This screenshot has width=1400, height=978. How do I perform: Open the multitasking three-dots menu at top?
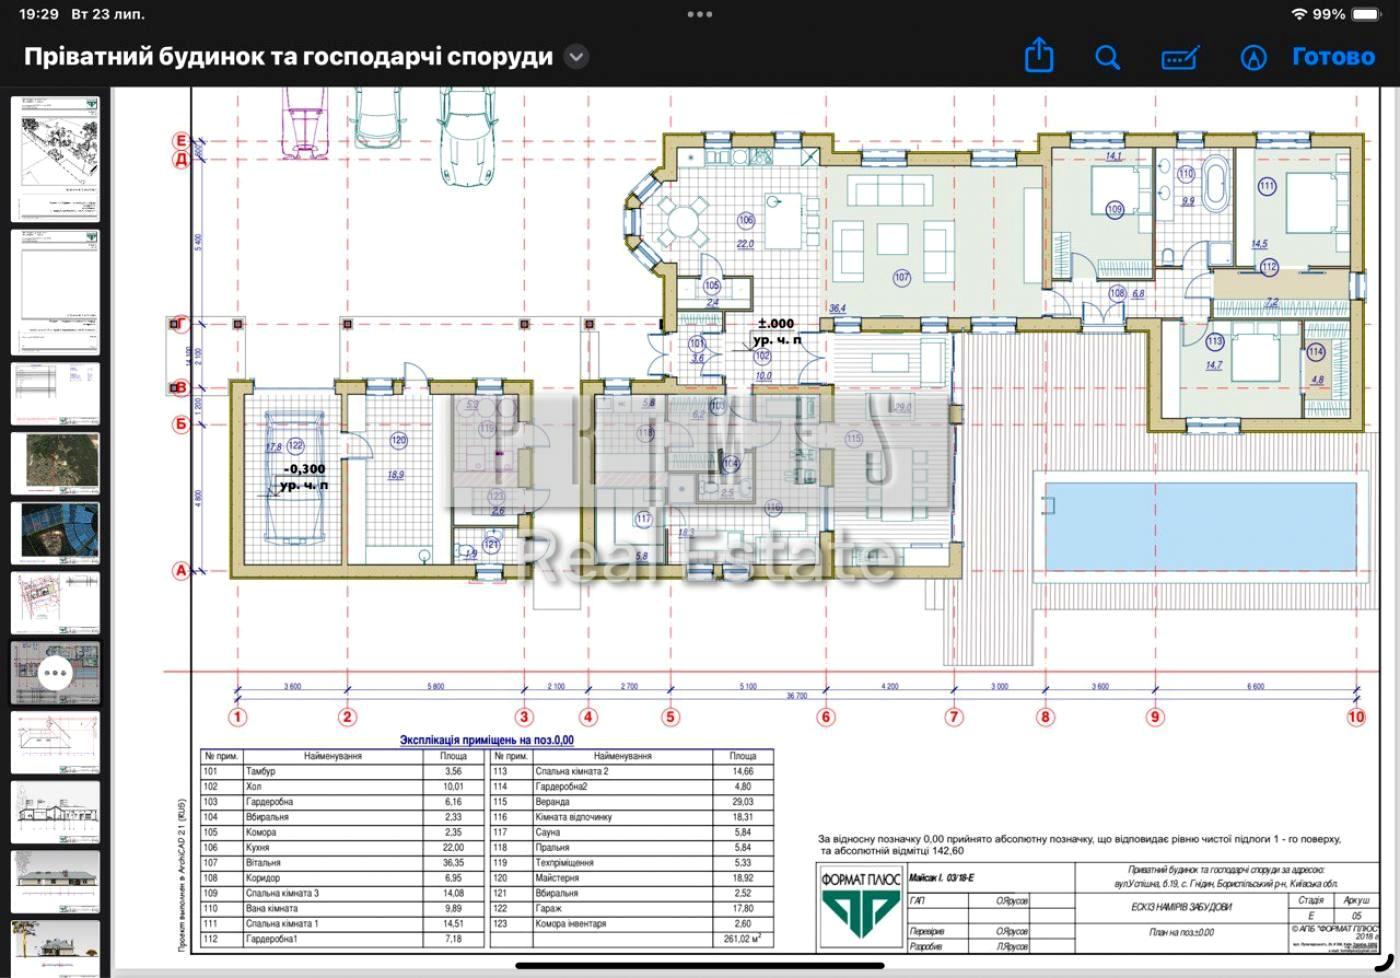click(700, 14)
